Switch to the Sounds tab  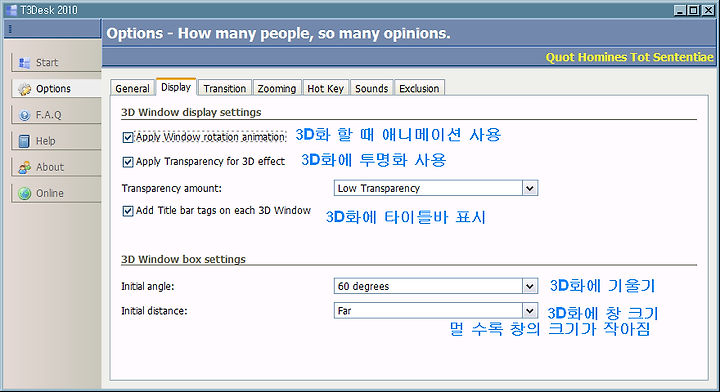pyautogui.click(x=371, y=88)
